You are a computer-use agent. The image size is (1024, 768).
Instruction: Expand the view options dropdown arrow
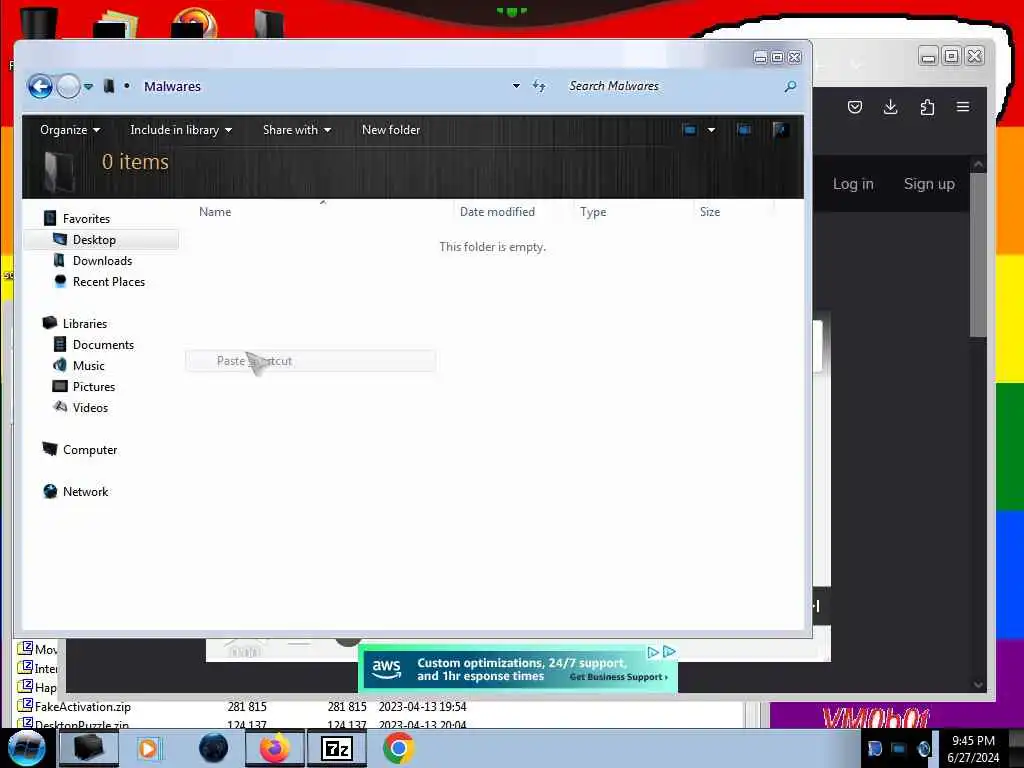coord(711,129)
